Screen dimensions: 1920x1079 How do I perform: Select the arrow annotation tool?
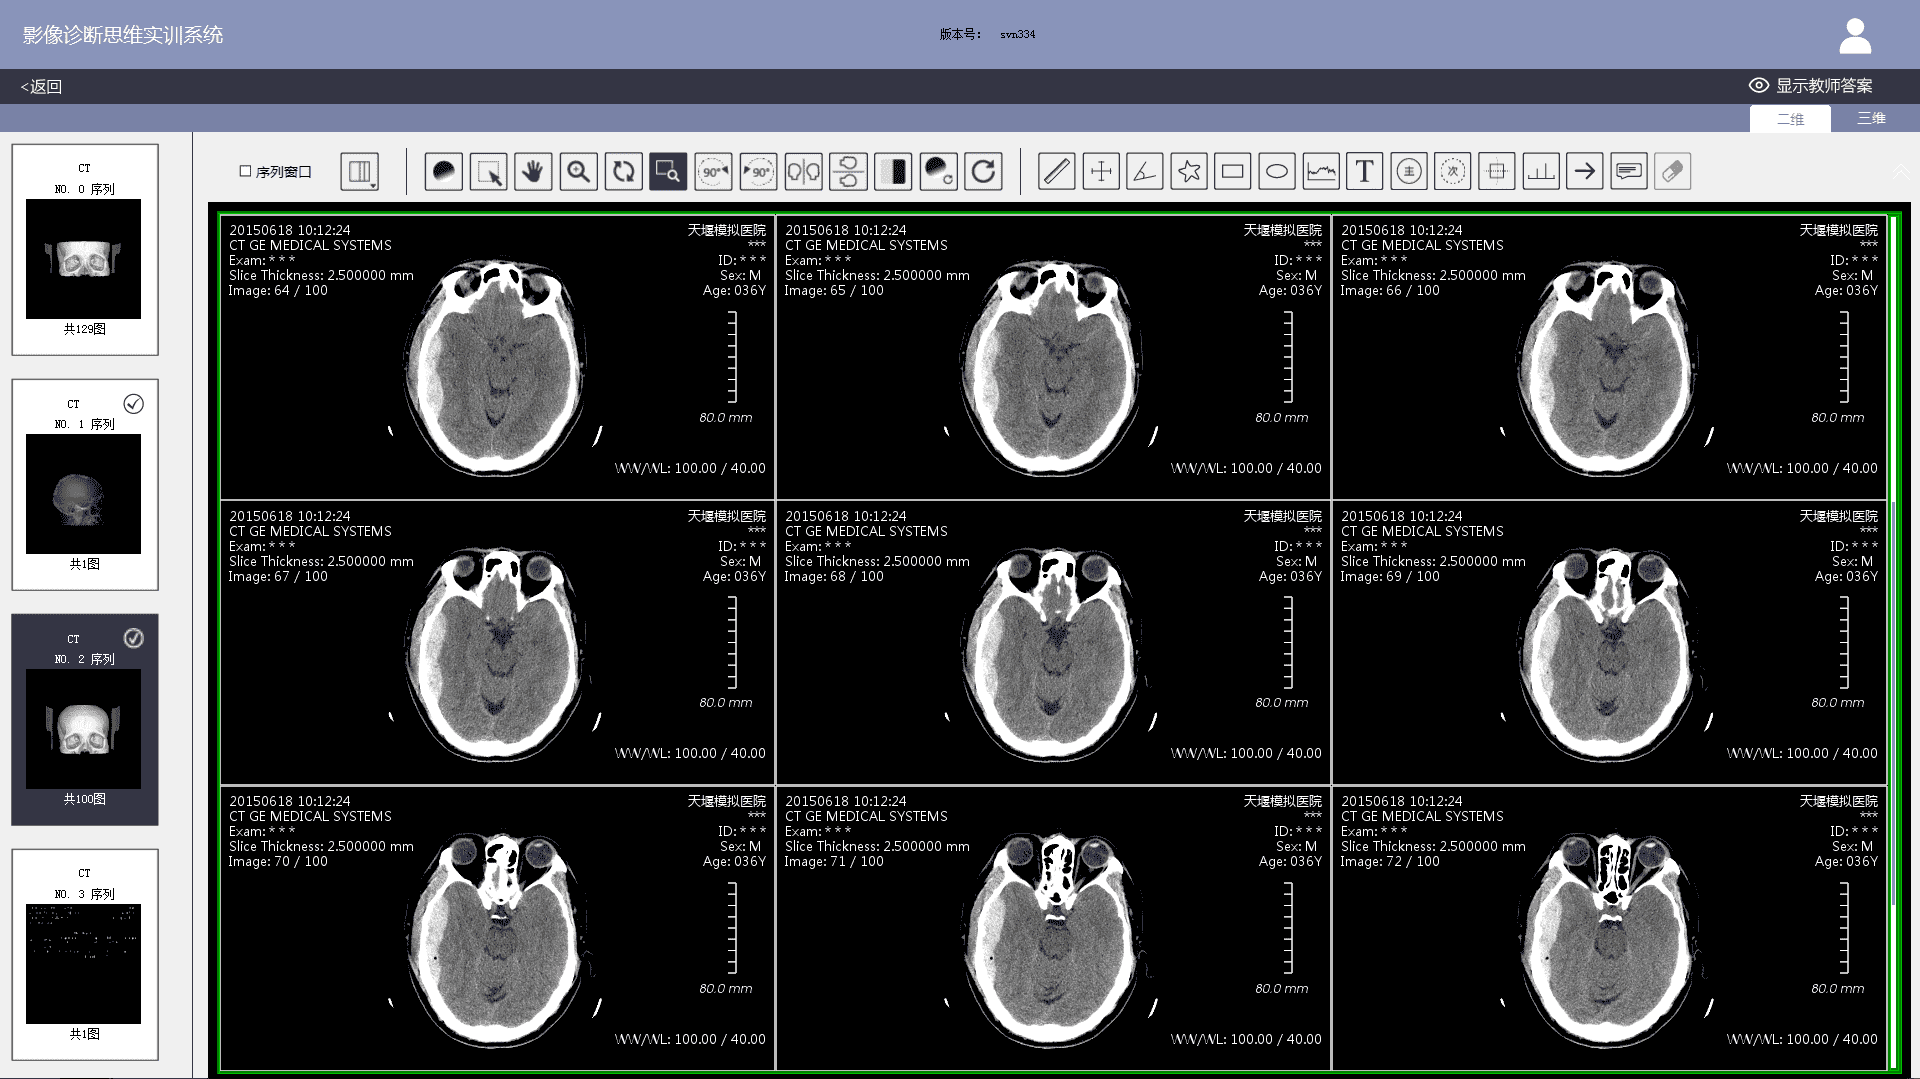coord(1585,171)
